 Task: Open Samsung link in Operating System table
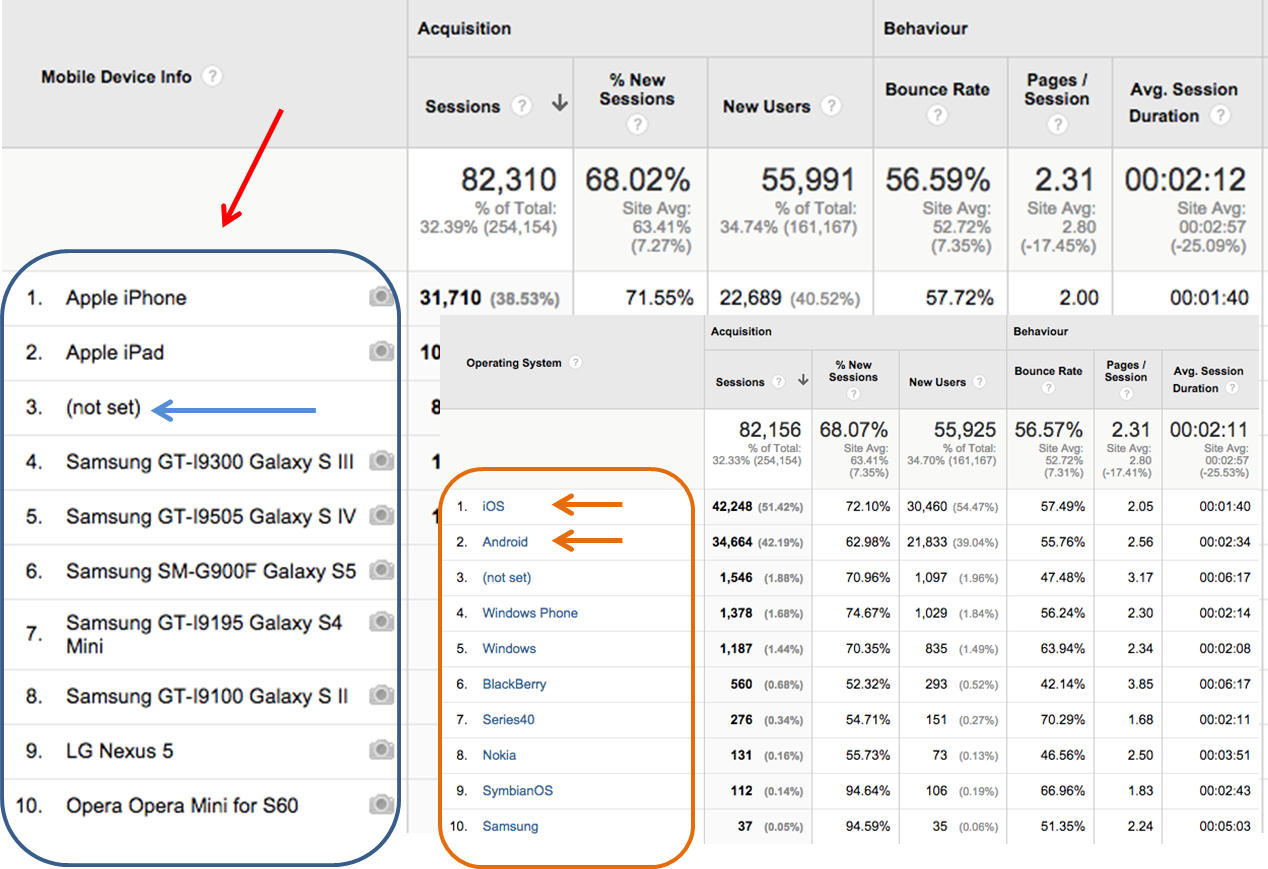coord(510,826)
